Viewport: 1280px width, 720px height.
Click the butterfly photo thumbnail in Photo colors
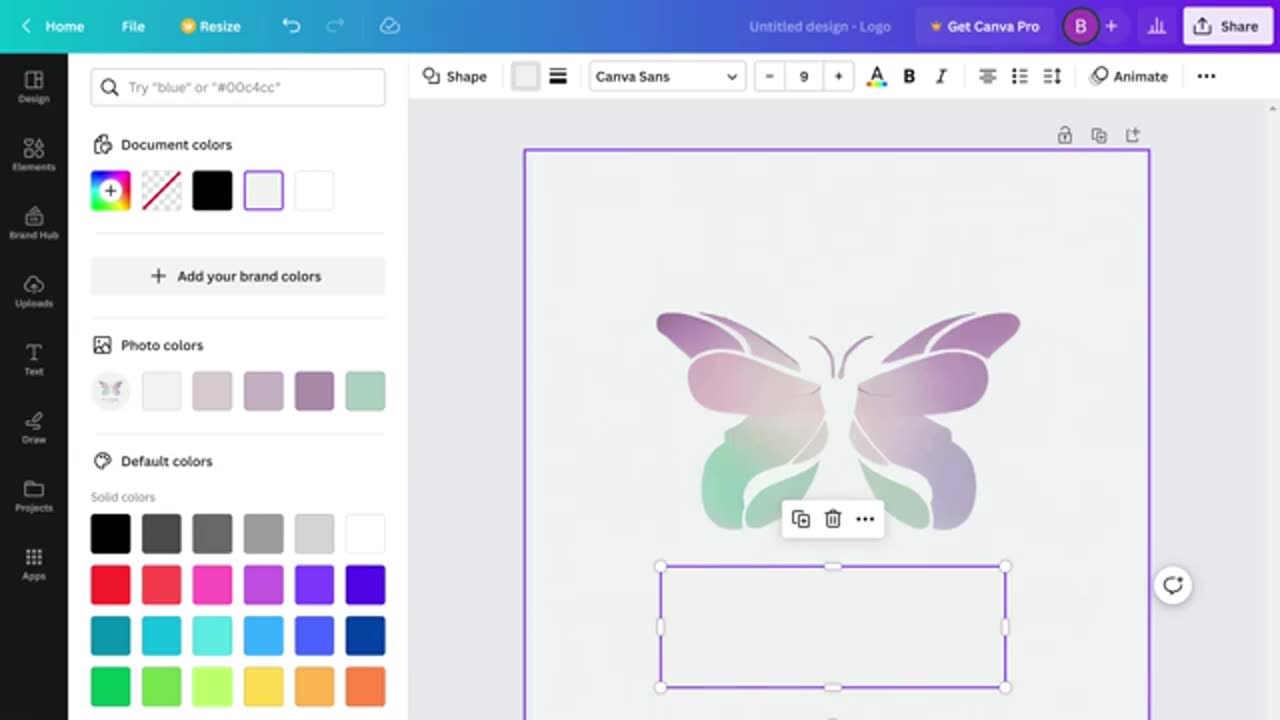tap(110, 391)
